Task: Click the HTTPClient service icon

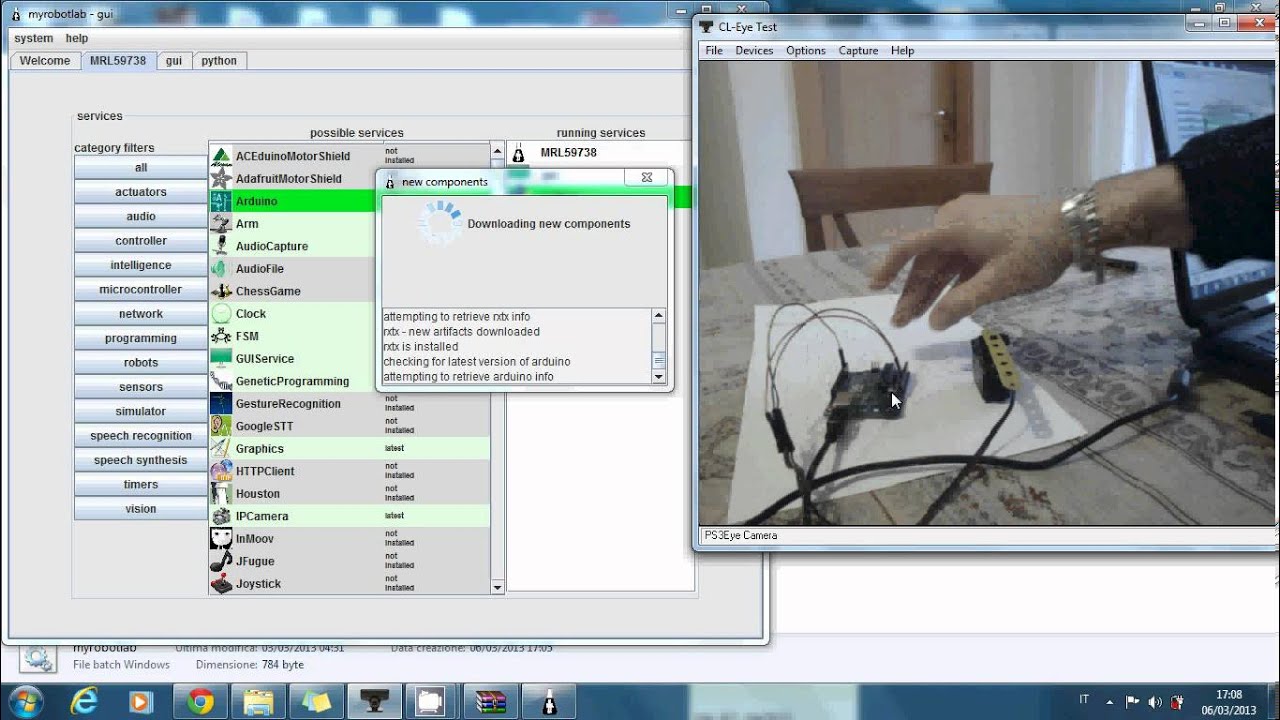Action: (221, 471)
